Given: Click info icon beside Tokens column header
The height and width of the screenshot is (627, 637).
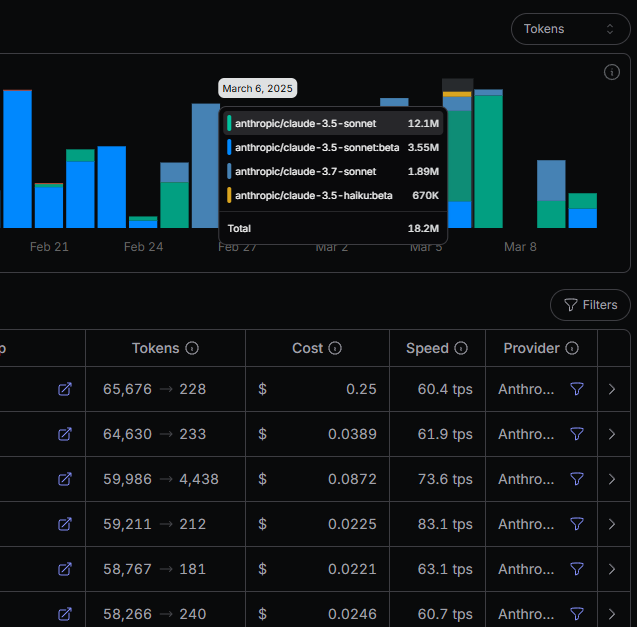Looking at the screenshot, I should pyautogui.click(x=192, y=348).
